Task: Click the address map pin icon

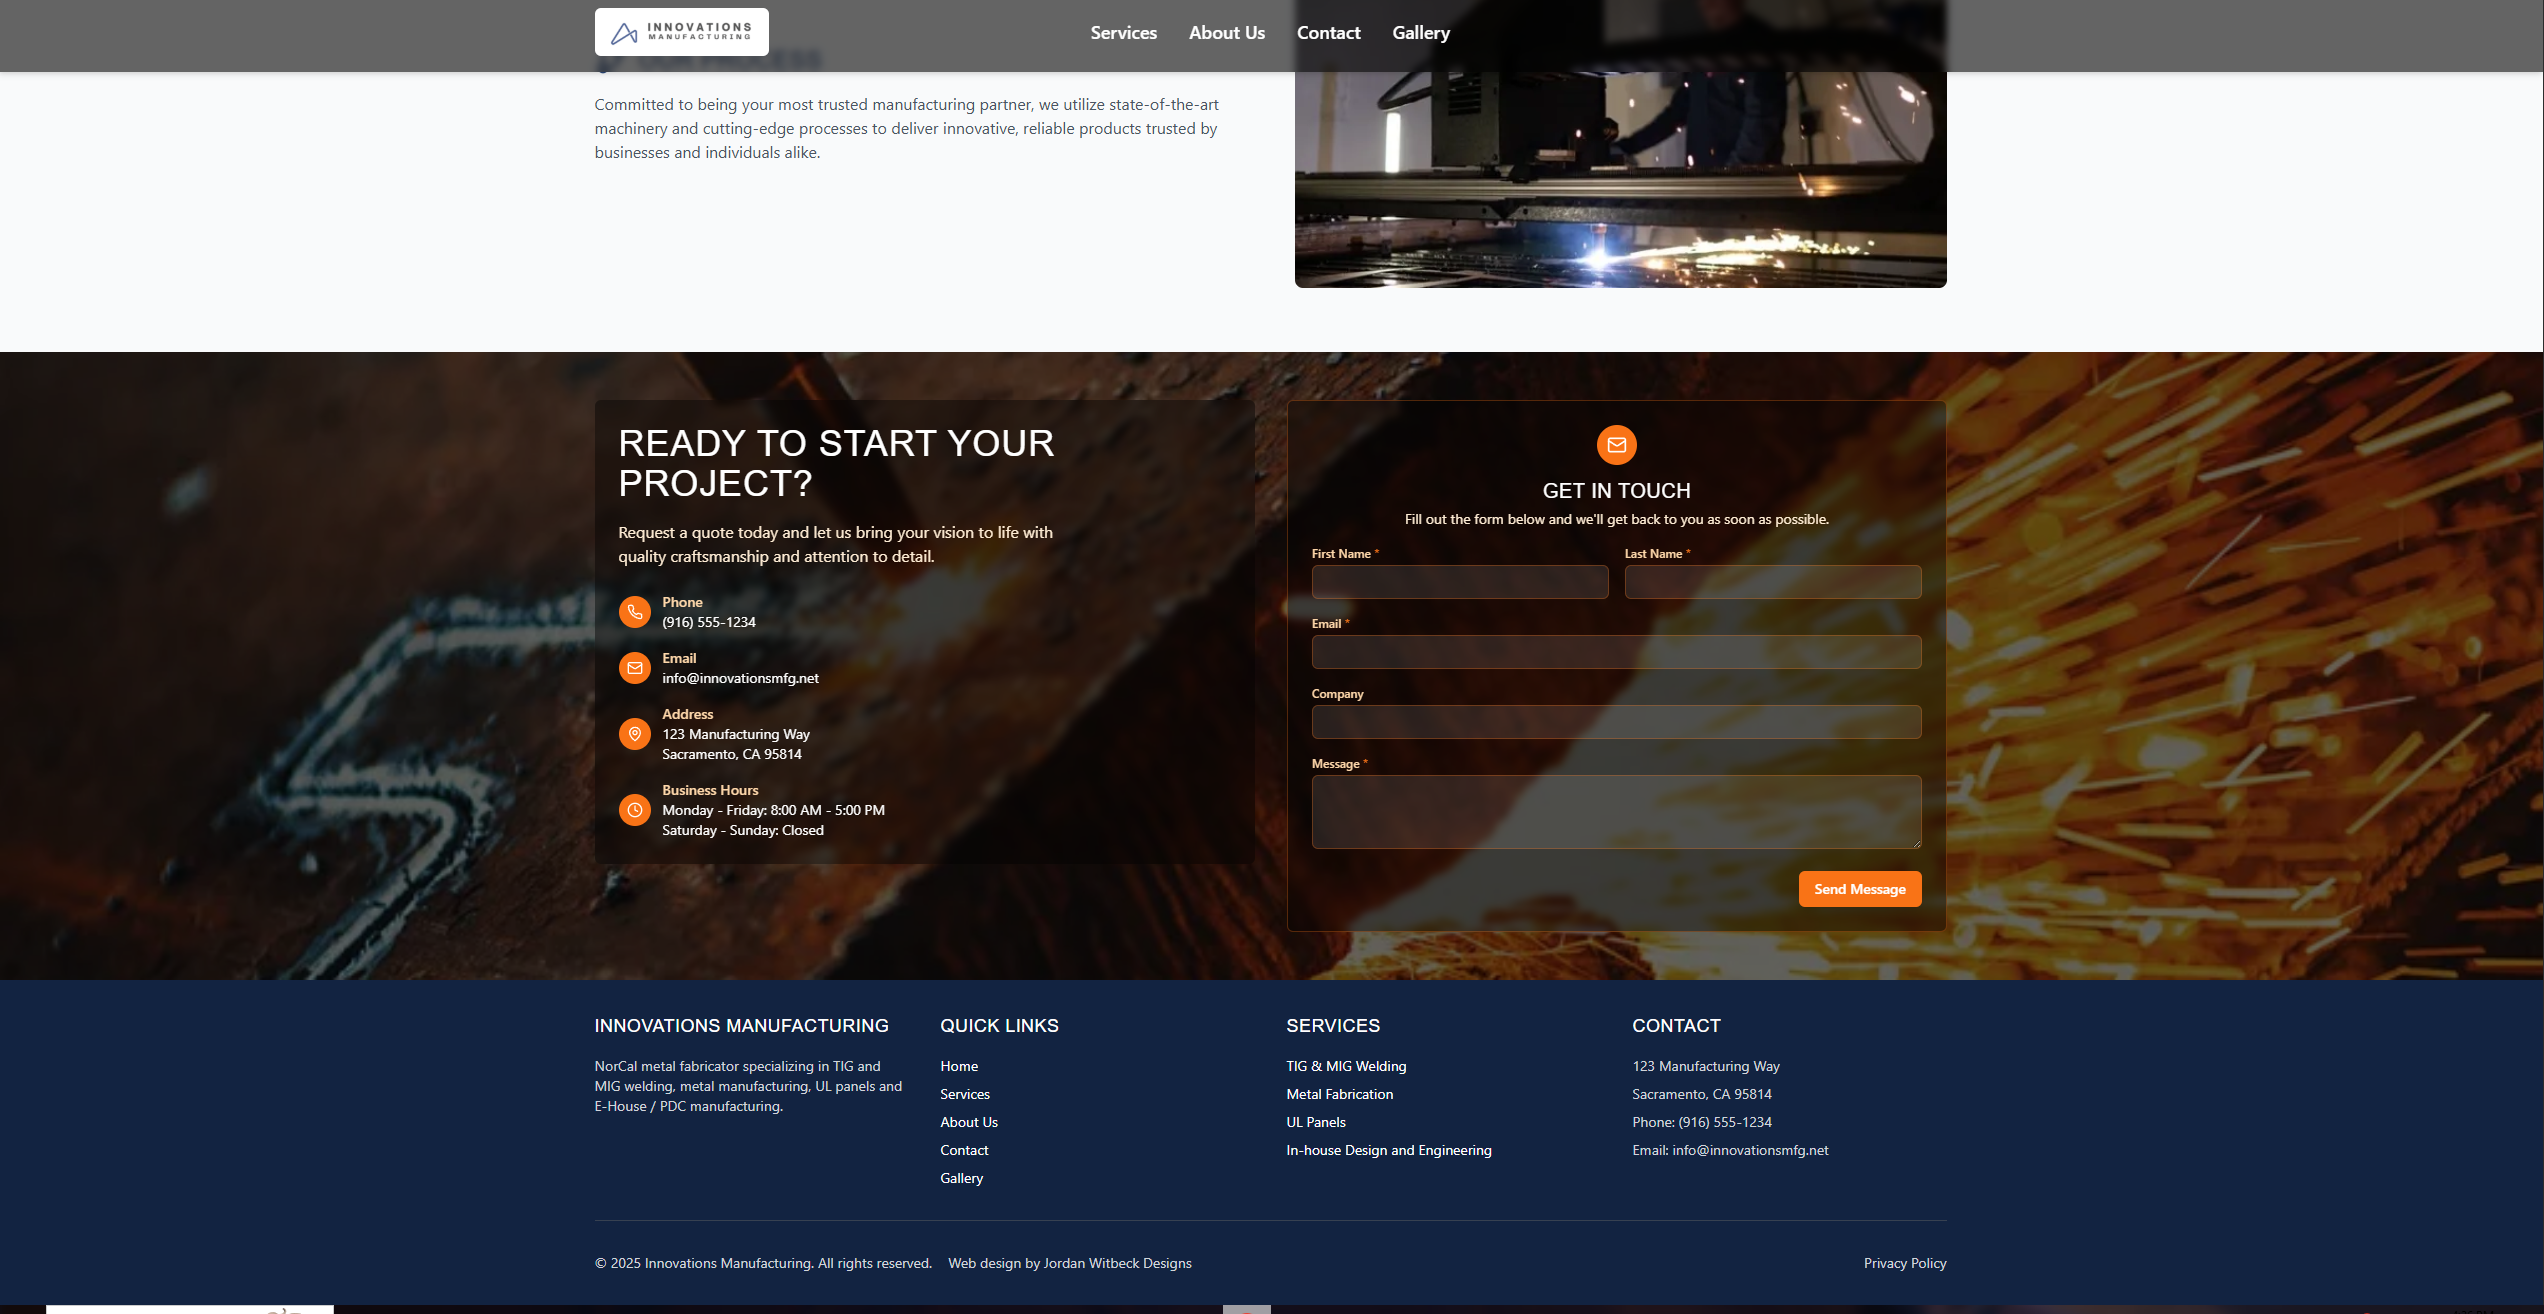Action: pos(634,734)
